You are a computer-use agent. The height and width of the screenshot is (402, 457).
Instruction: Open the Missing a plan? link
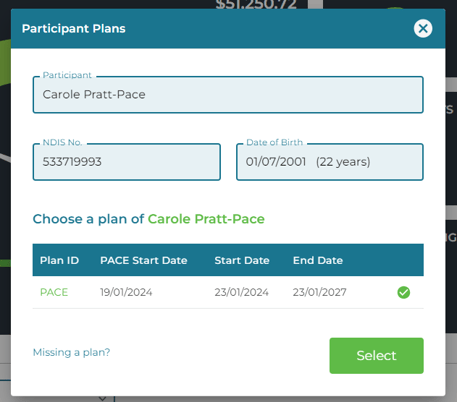(71, 352)
